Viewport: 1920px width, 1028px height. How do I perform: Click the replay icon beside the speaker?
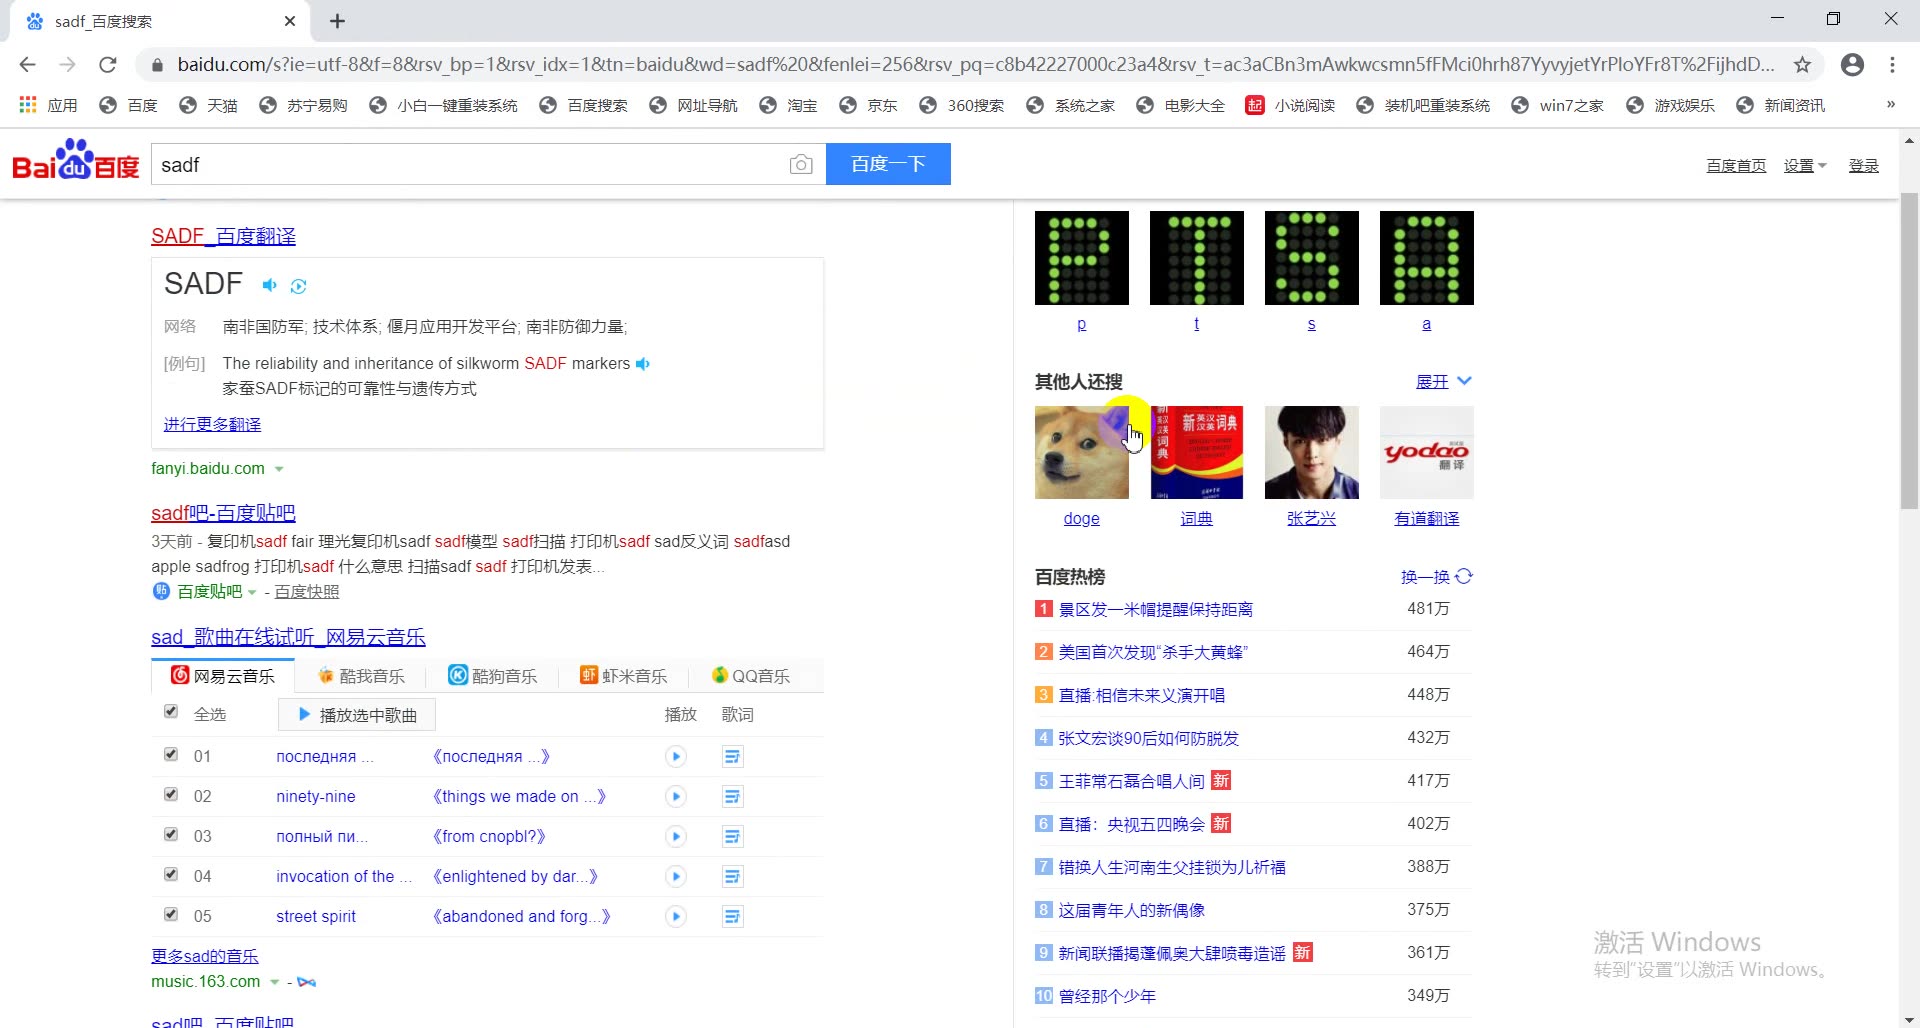(x=298, y=286)
